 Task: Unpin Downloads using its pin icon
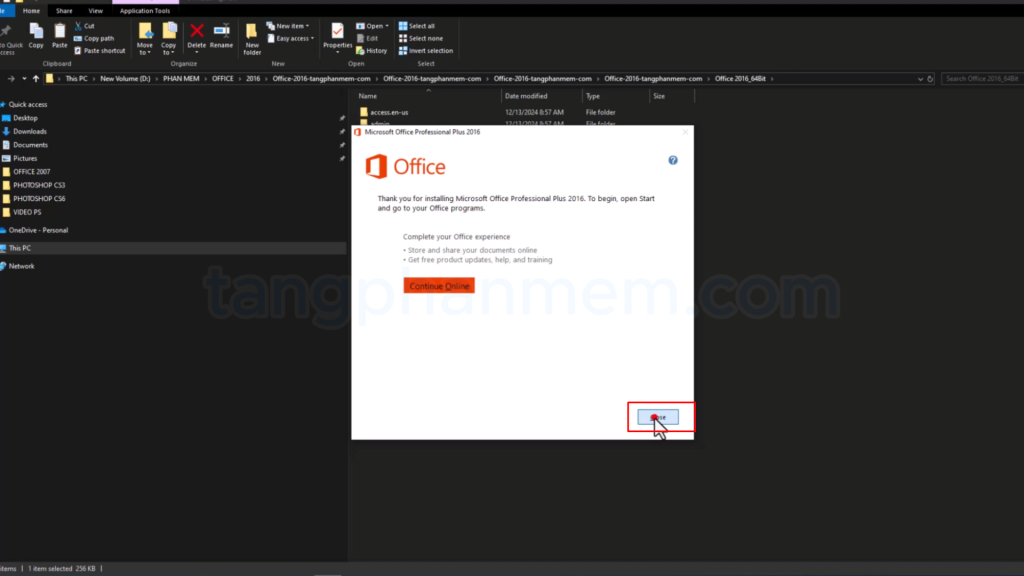tap(342, 131)
